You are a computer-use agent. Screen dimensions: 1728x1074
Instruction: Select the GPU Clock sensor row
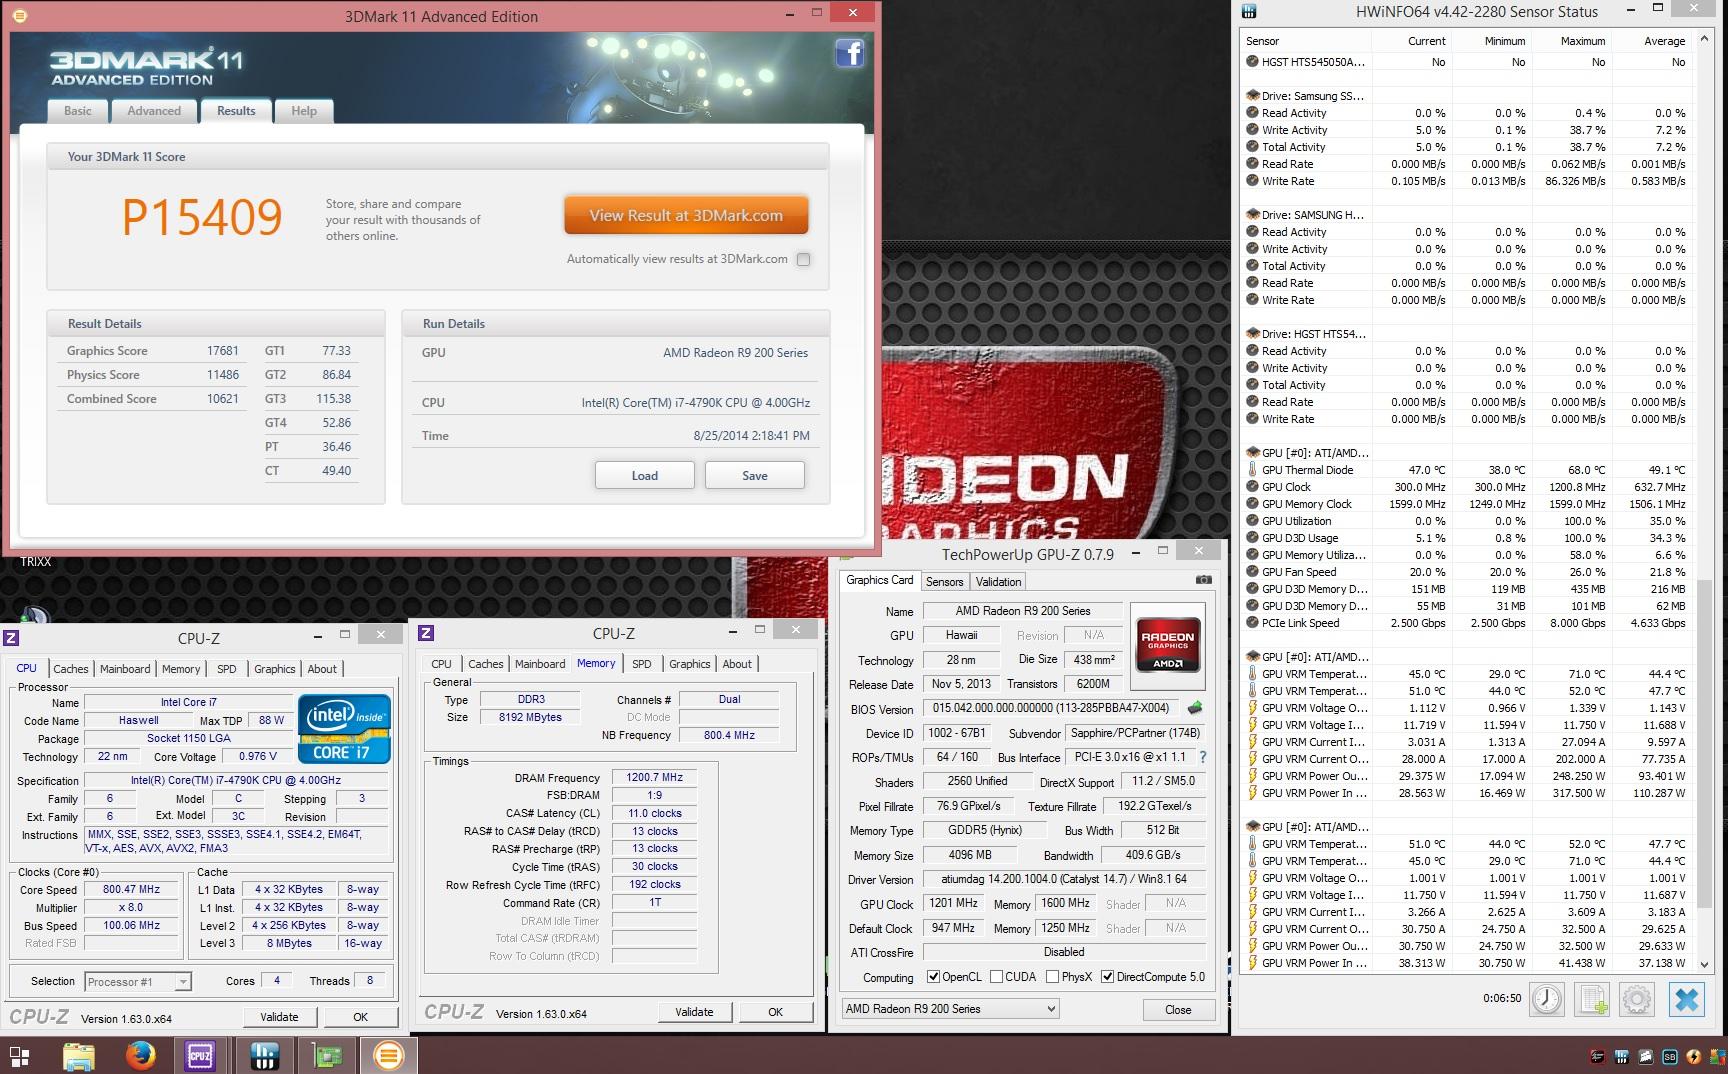(x=1468, y=487)
